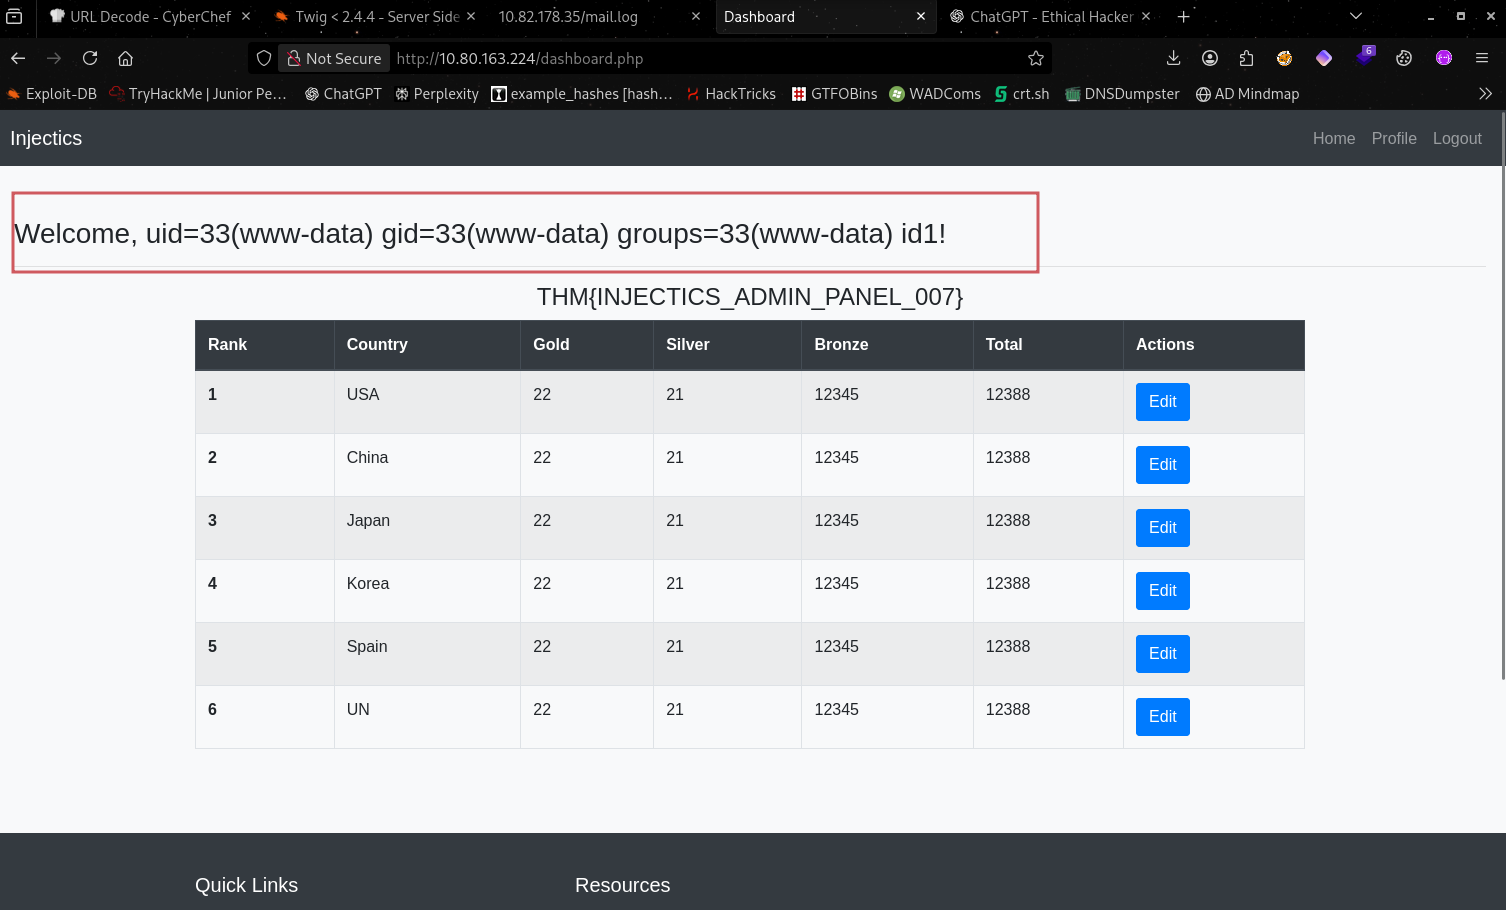The height and width of the screenshot is (910, 1506).
Task: Click Edit for the USA row
Action: pyautogui.click(x=1162, y=402)
